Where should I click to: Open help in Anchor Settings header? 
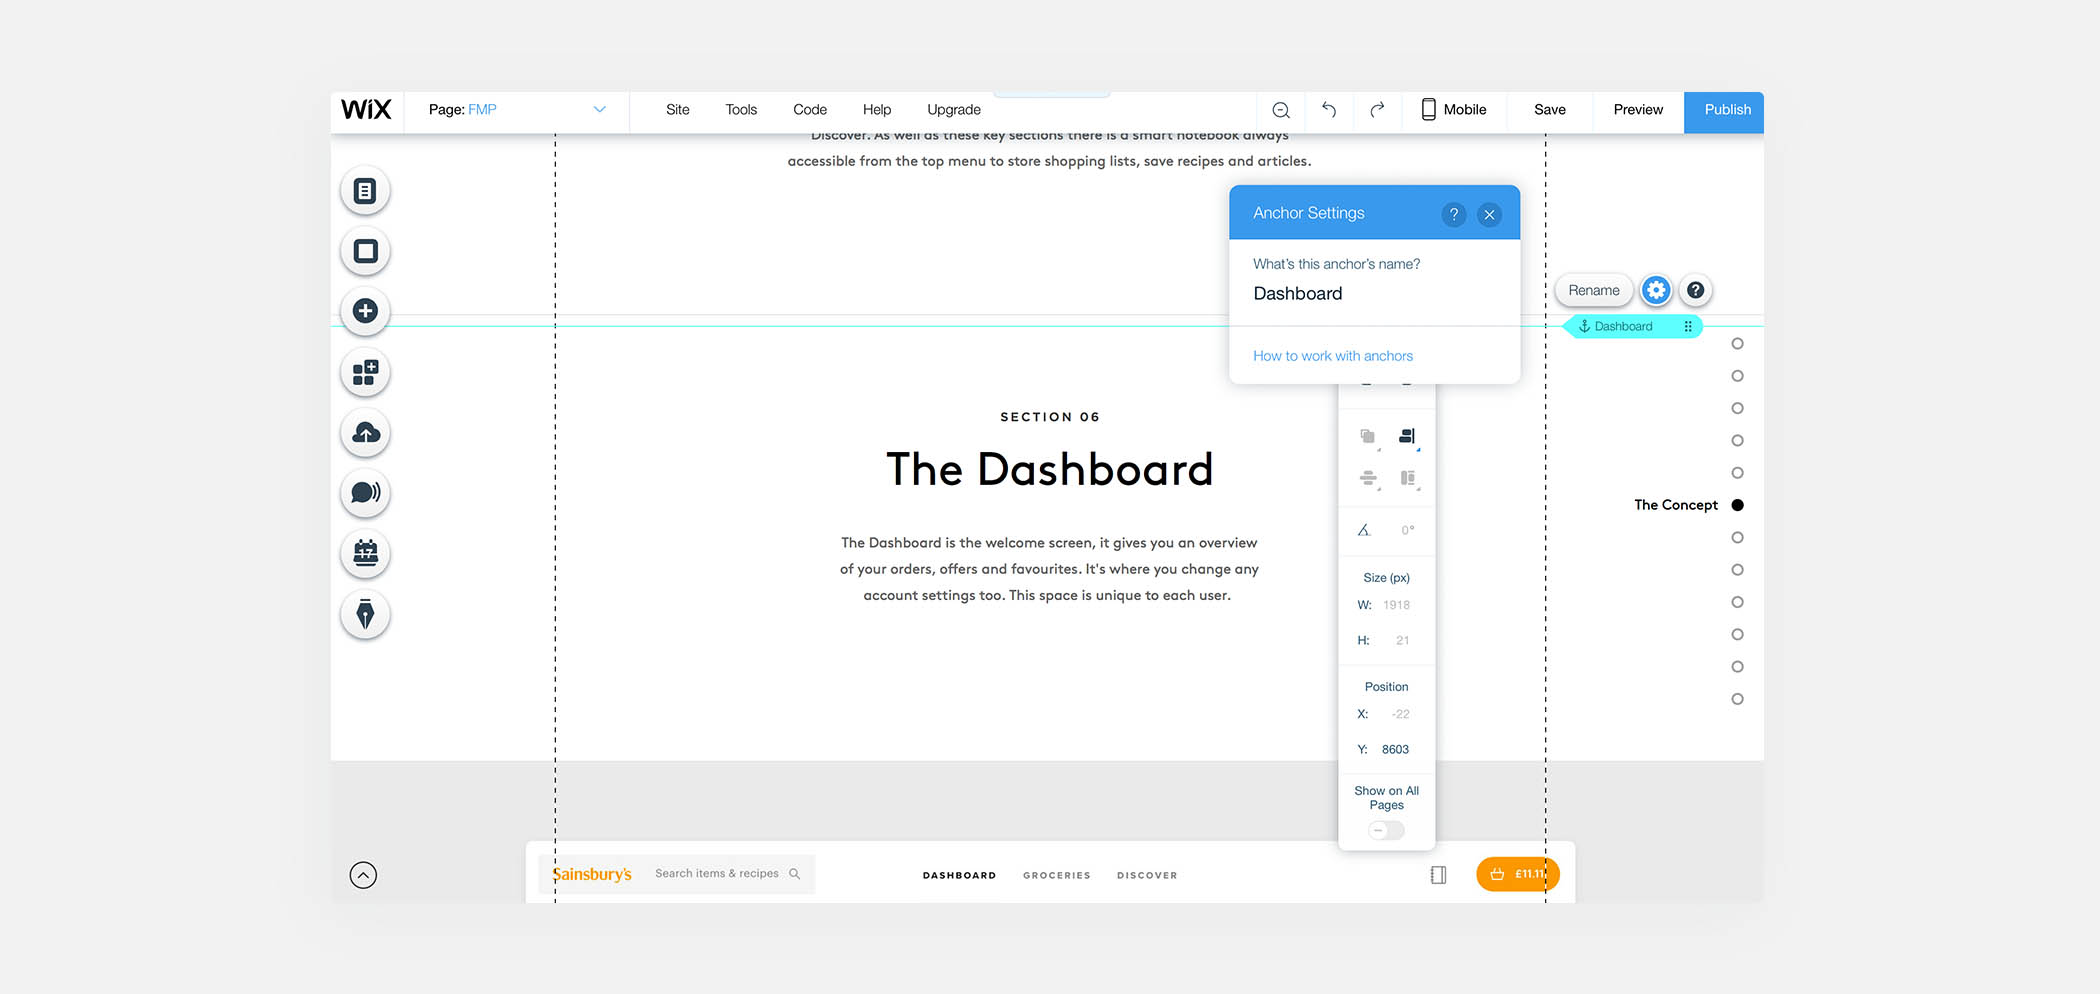(1454, 214)
